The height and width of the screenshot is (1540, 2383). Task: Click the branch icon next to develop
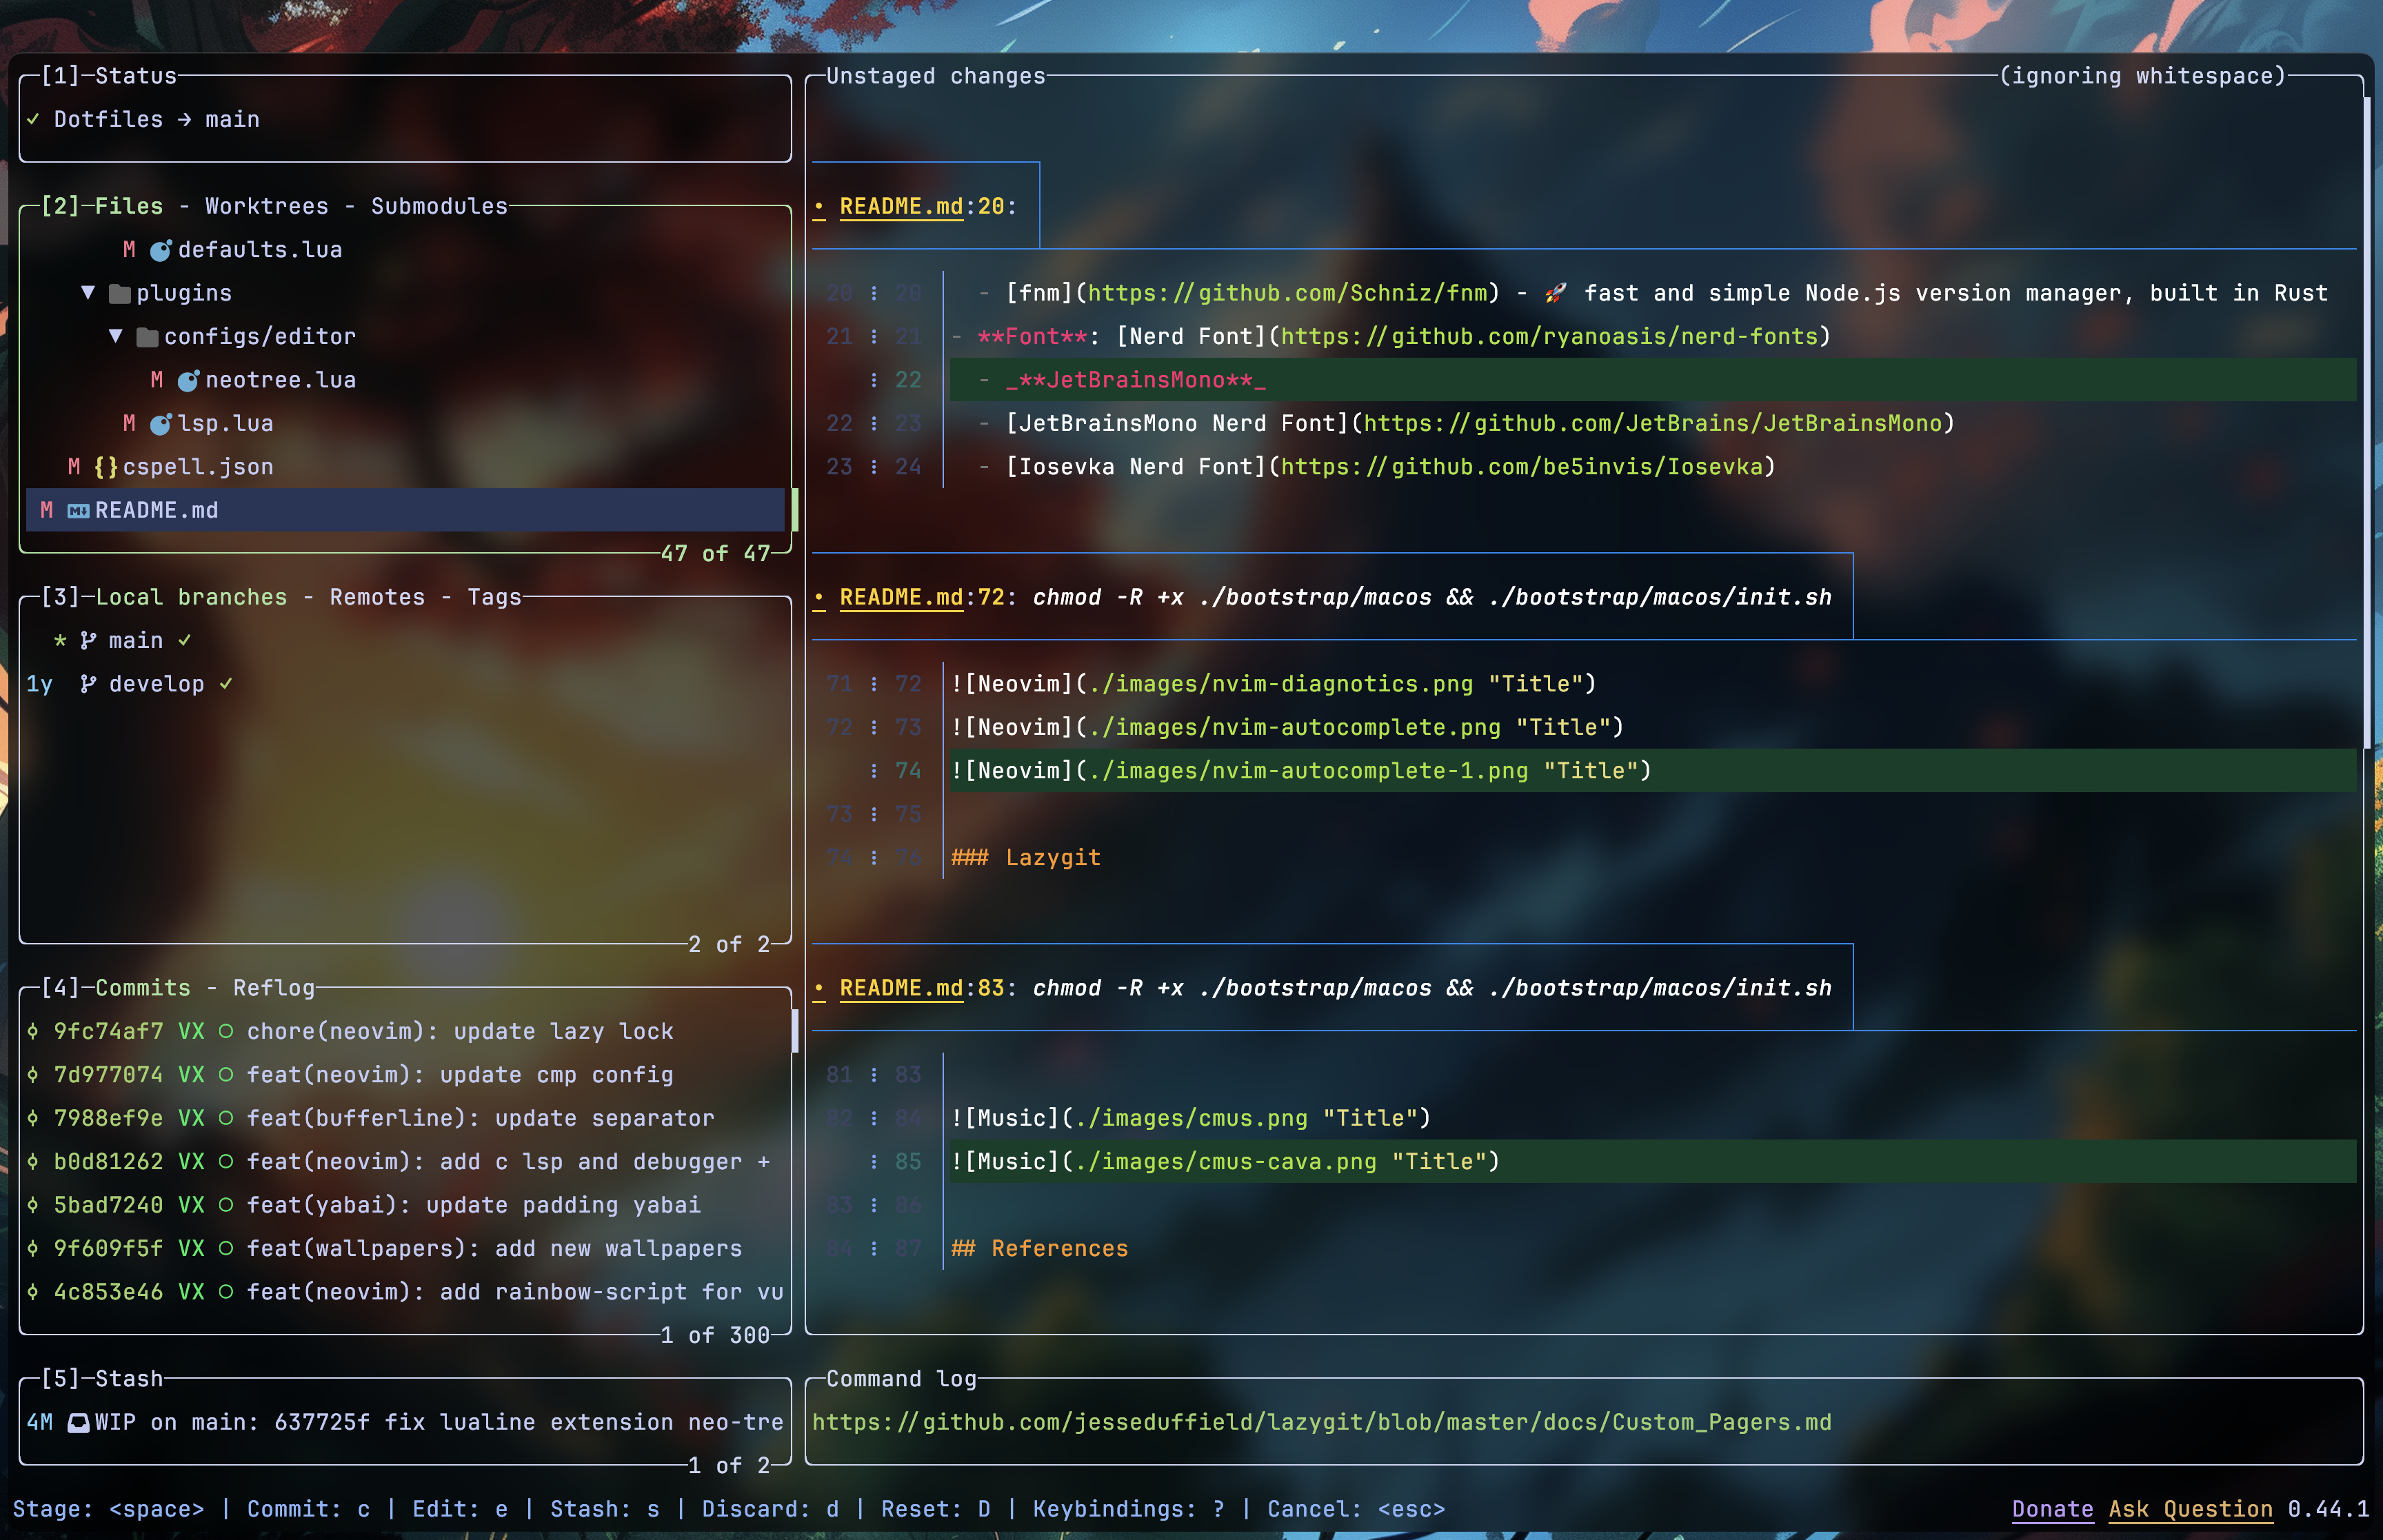[88, 684]
